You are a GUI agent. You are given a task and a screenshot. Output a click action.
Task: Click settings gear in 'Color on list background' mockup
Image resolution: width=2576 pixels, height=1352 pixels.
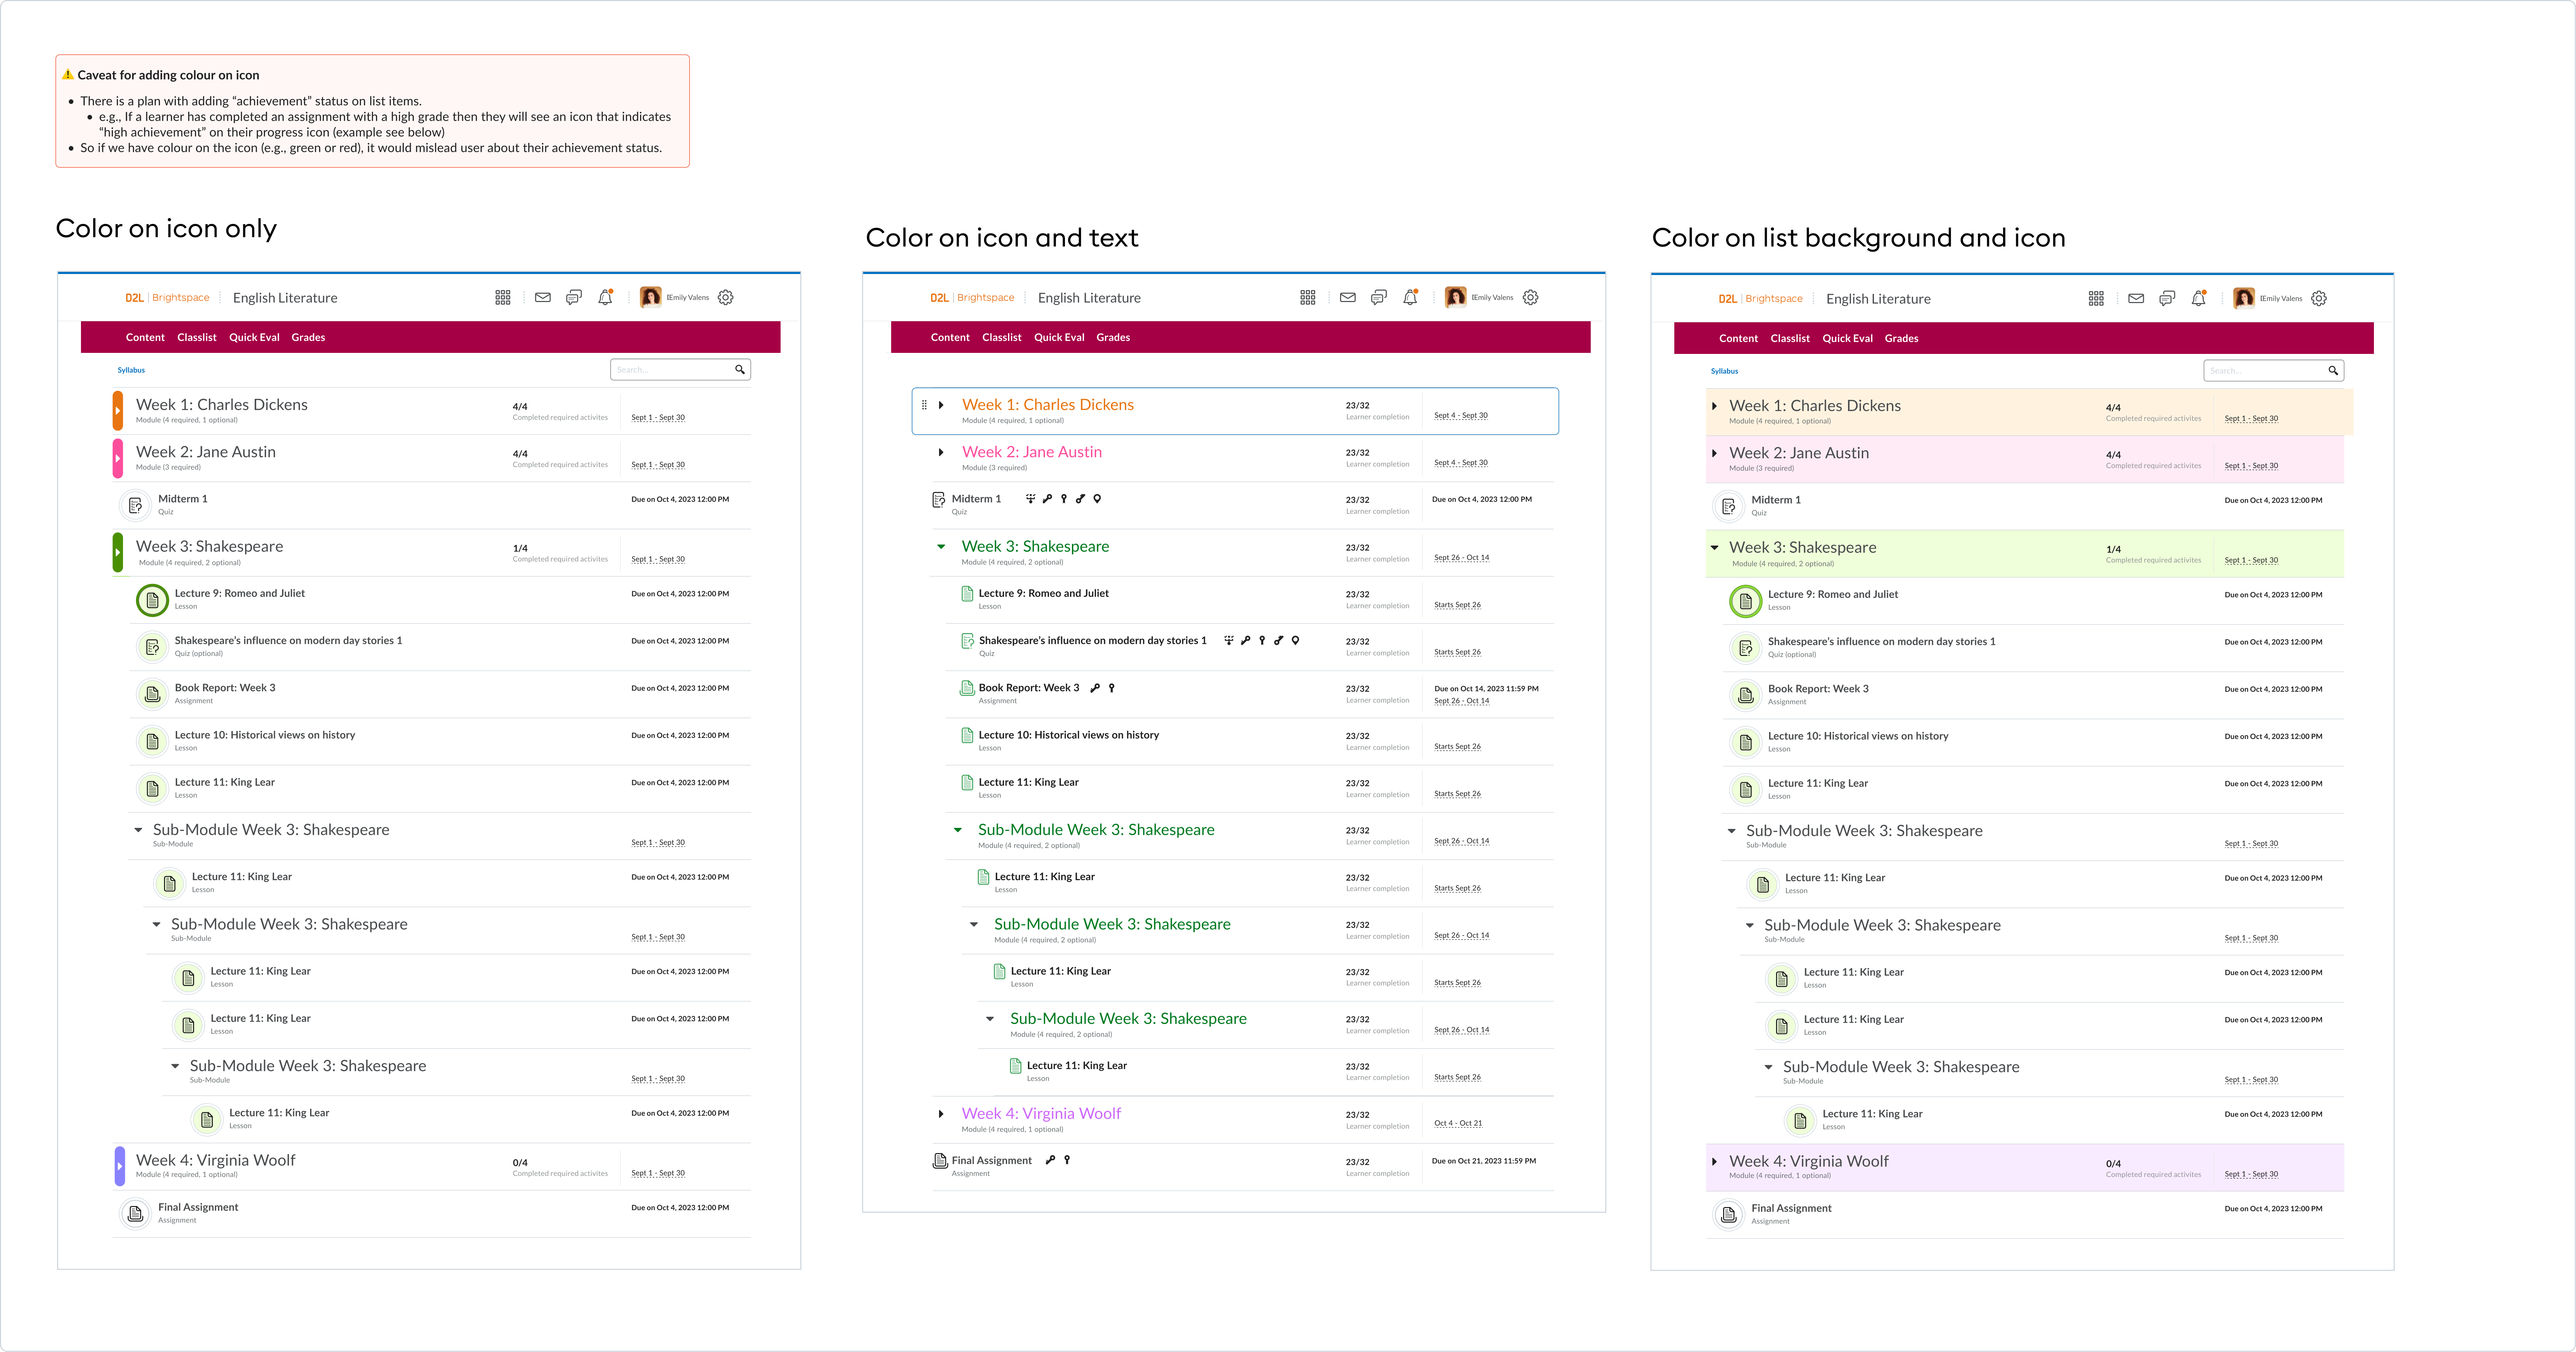pos(2319,298)
